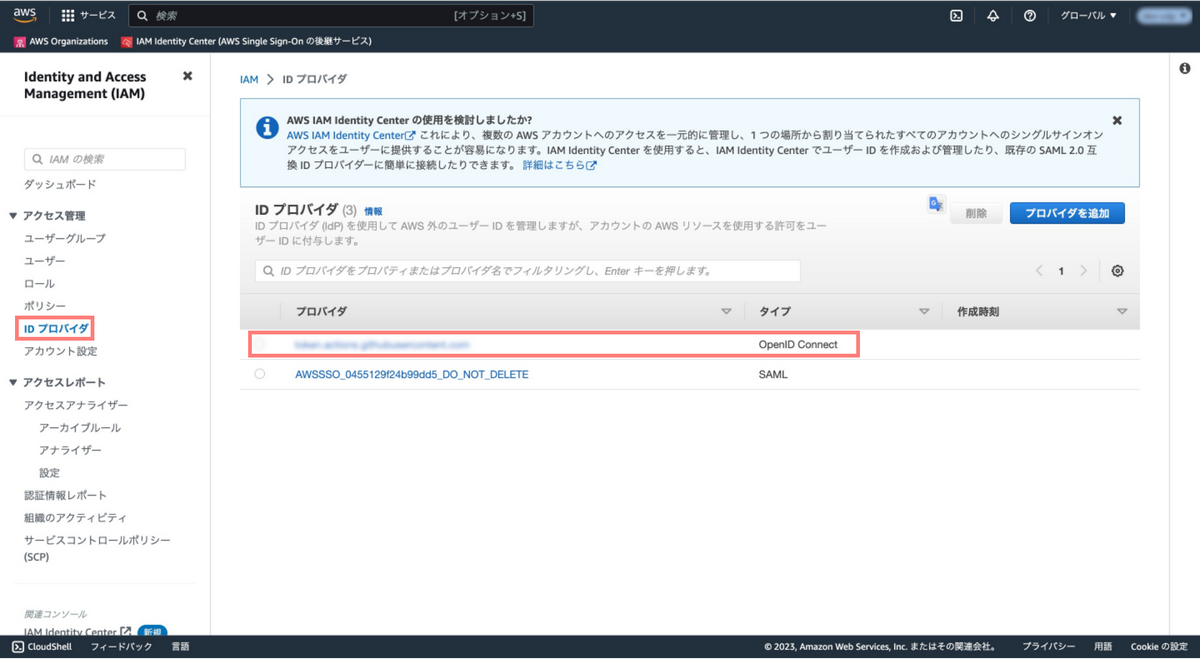The width and height of the screenshot is (1200, 659).
Task: Open アカウント設定 in the sidebar
Action: (60, 351)
